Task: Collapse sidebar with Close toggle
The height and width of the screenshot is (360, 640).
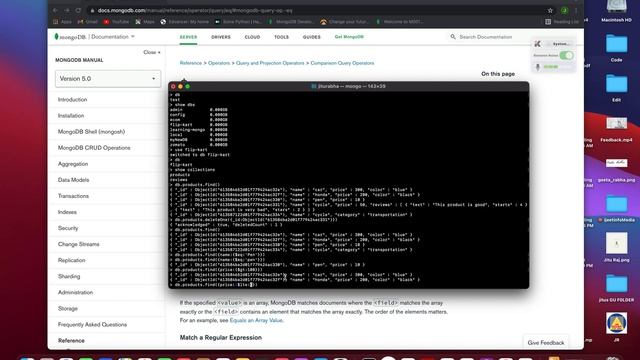Action: coord(152,52)
